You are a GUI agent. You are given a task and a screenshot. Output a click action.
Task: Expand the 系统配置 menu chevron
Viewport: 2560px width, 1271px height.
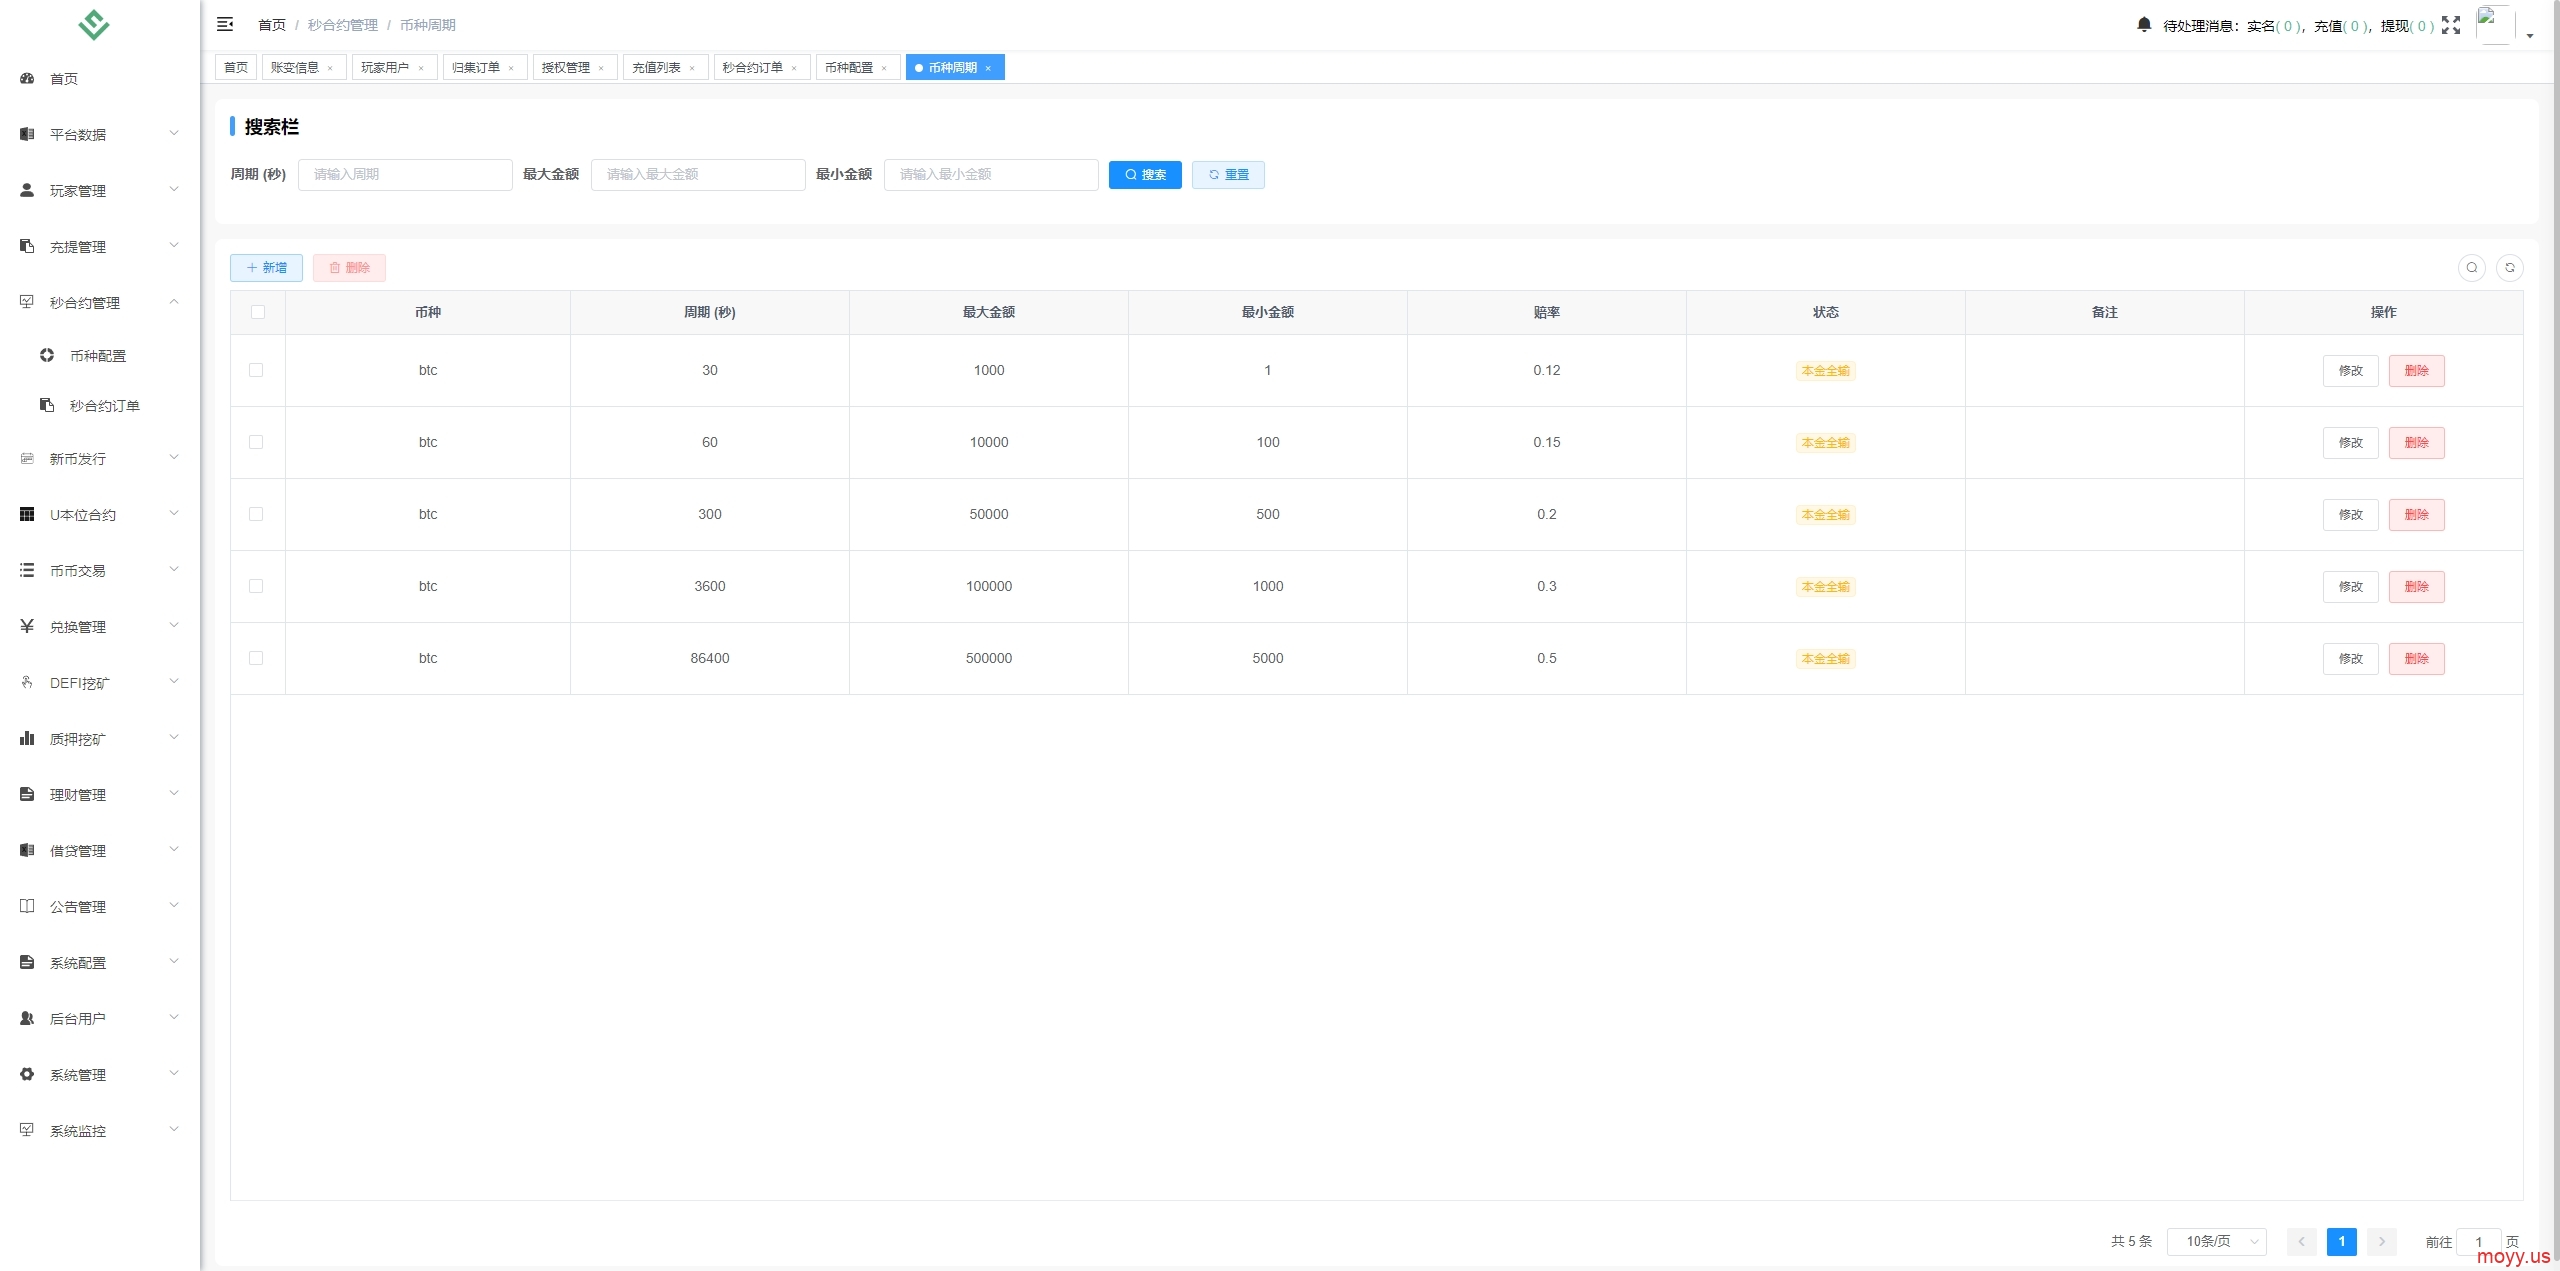[174, 961]
